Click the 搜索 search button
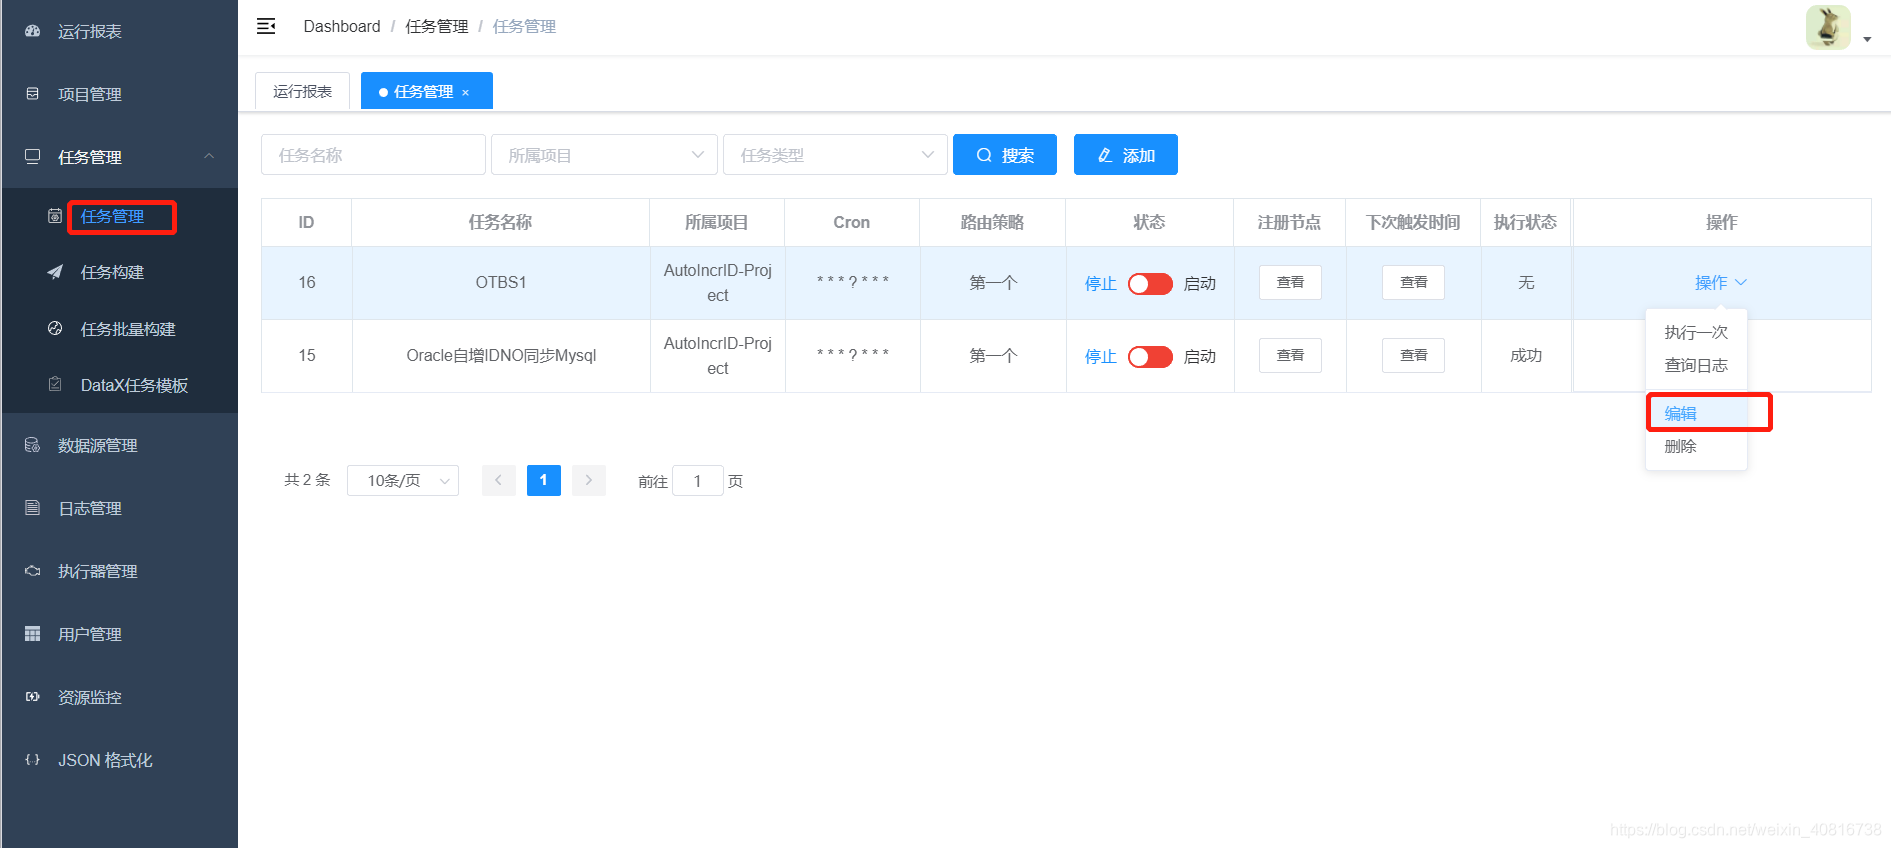The image size is (1891, 848). tap(1005, 155)
